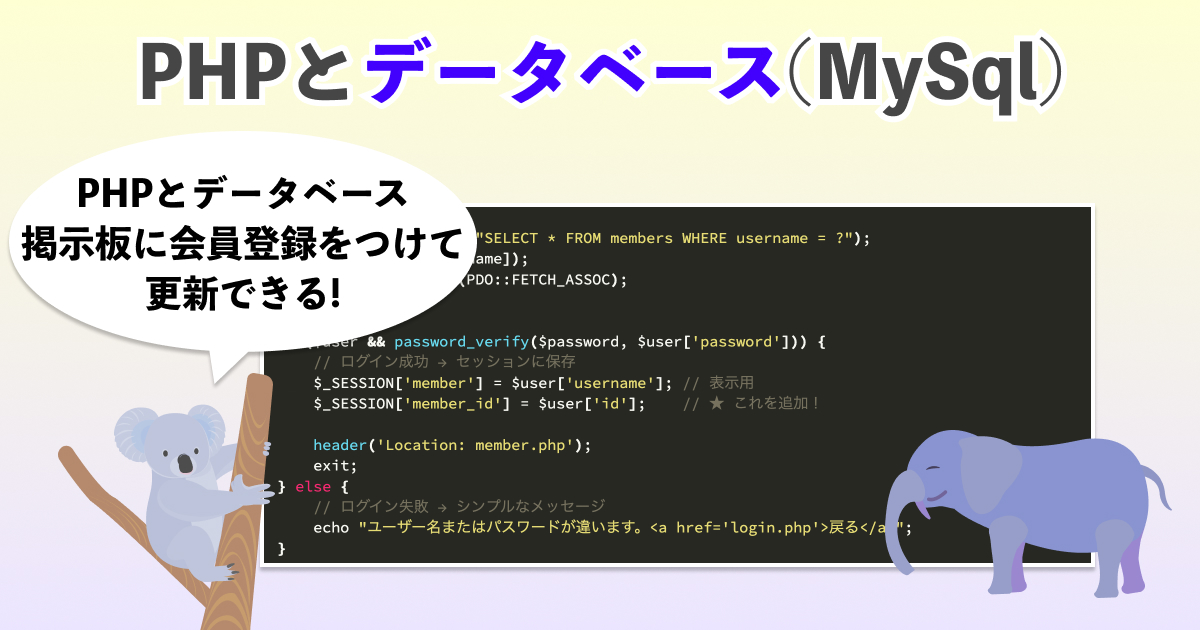The image size is (1200, 630).
Task: Click the brown tree trunk
Action: pyautogui.click(x=250, y=520)
